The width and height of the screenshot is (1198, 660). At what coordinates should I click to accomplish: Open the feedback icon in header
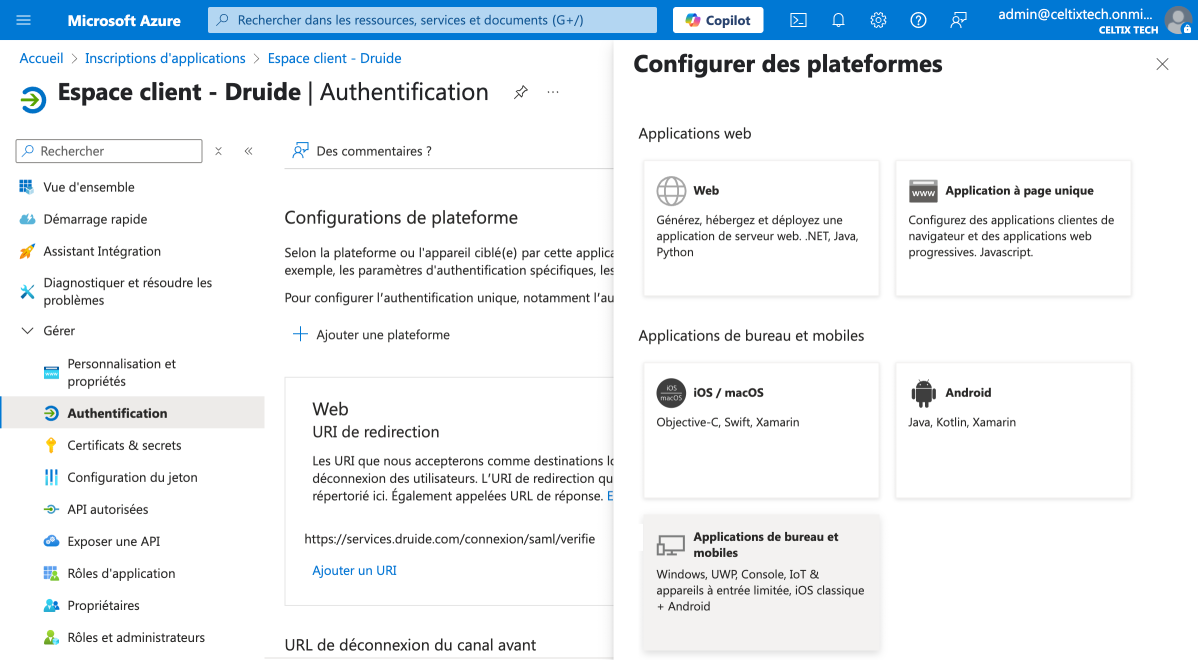958,20
